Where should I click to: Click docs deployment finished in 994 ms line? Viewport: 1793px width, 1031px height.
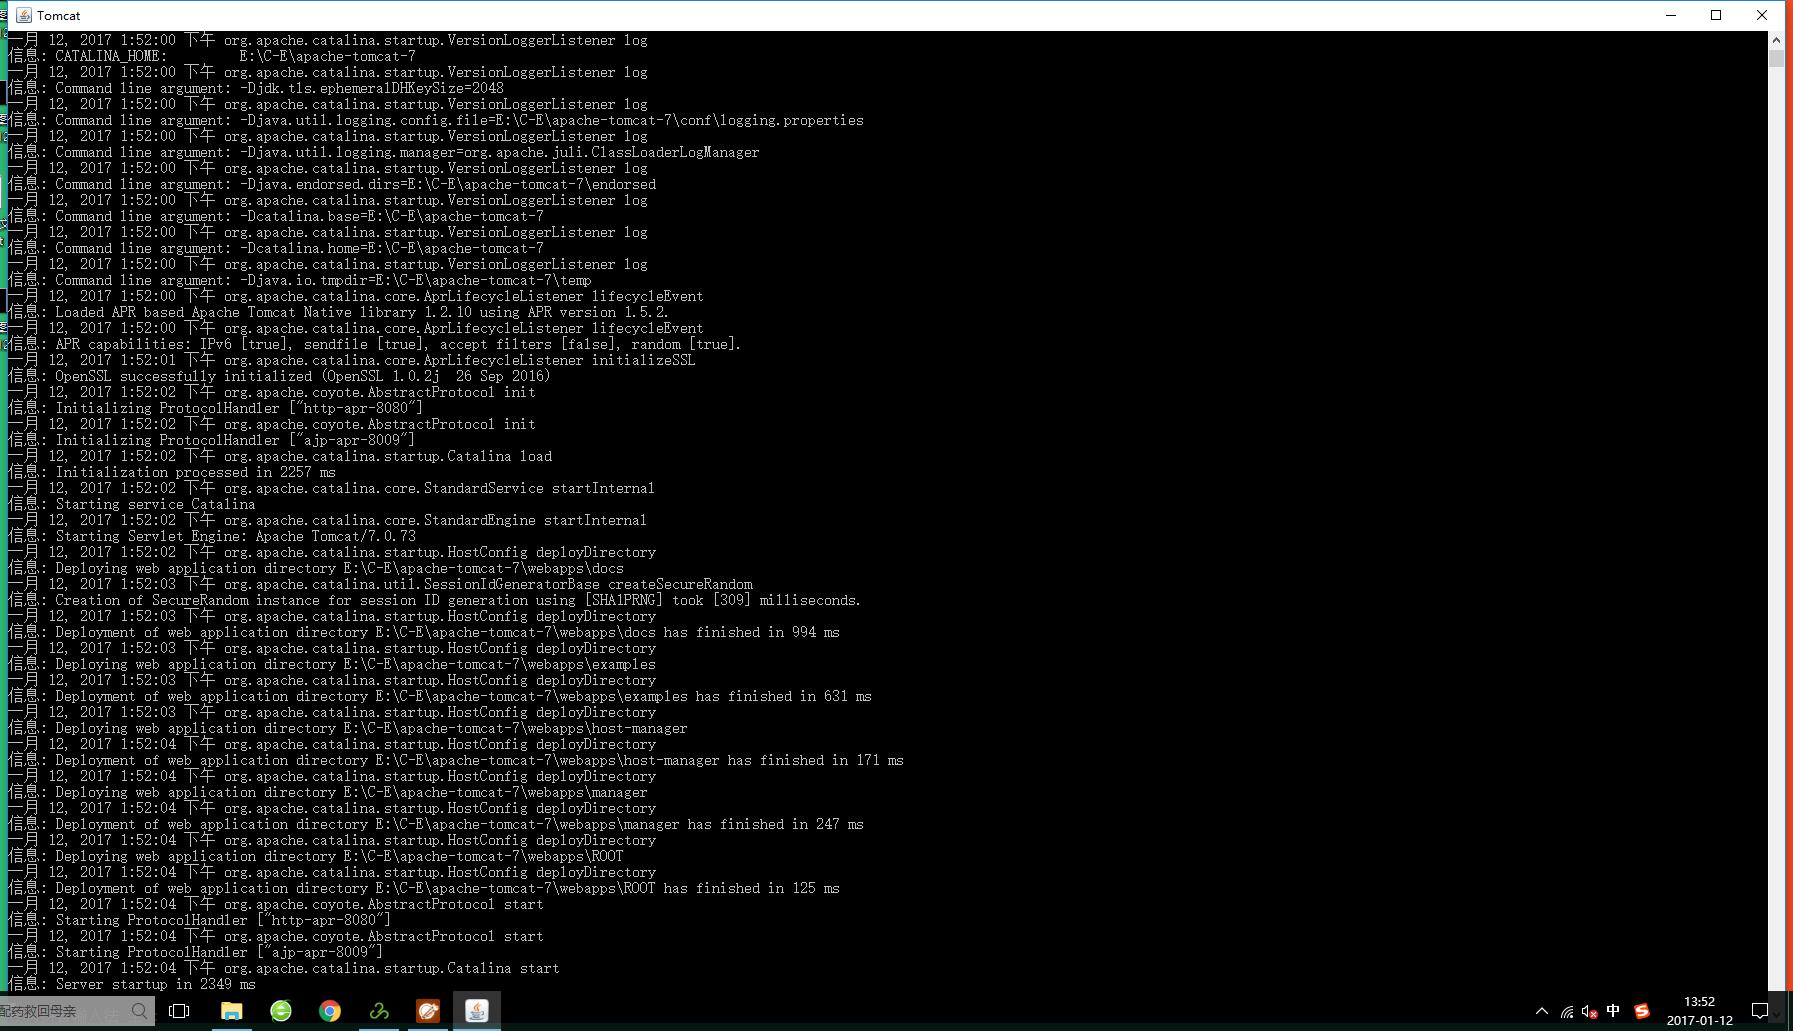tap(424, 632)
